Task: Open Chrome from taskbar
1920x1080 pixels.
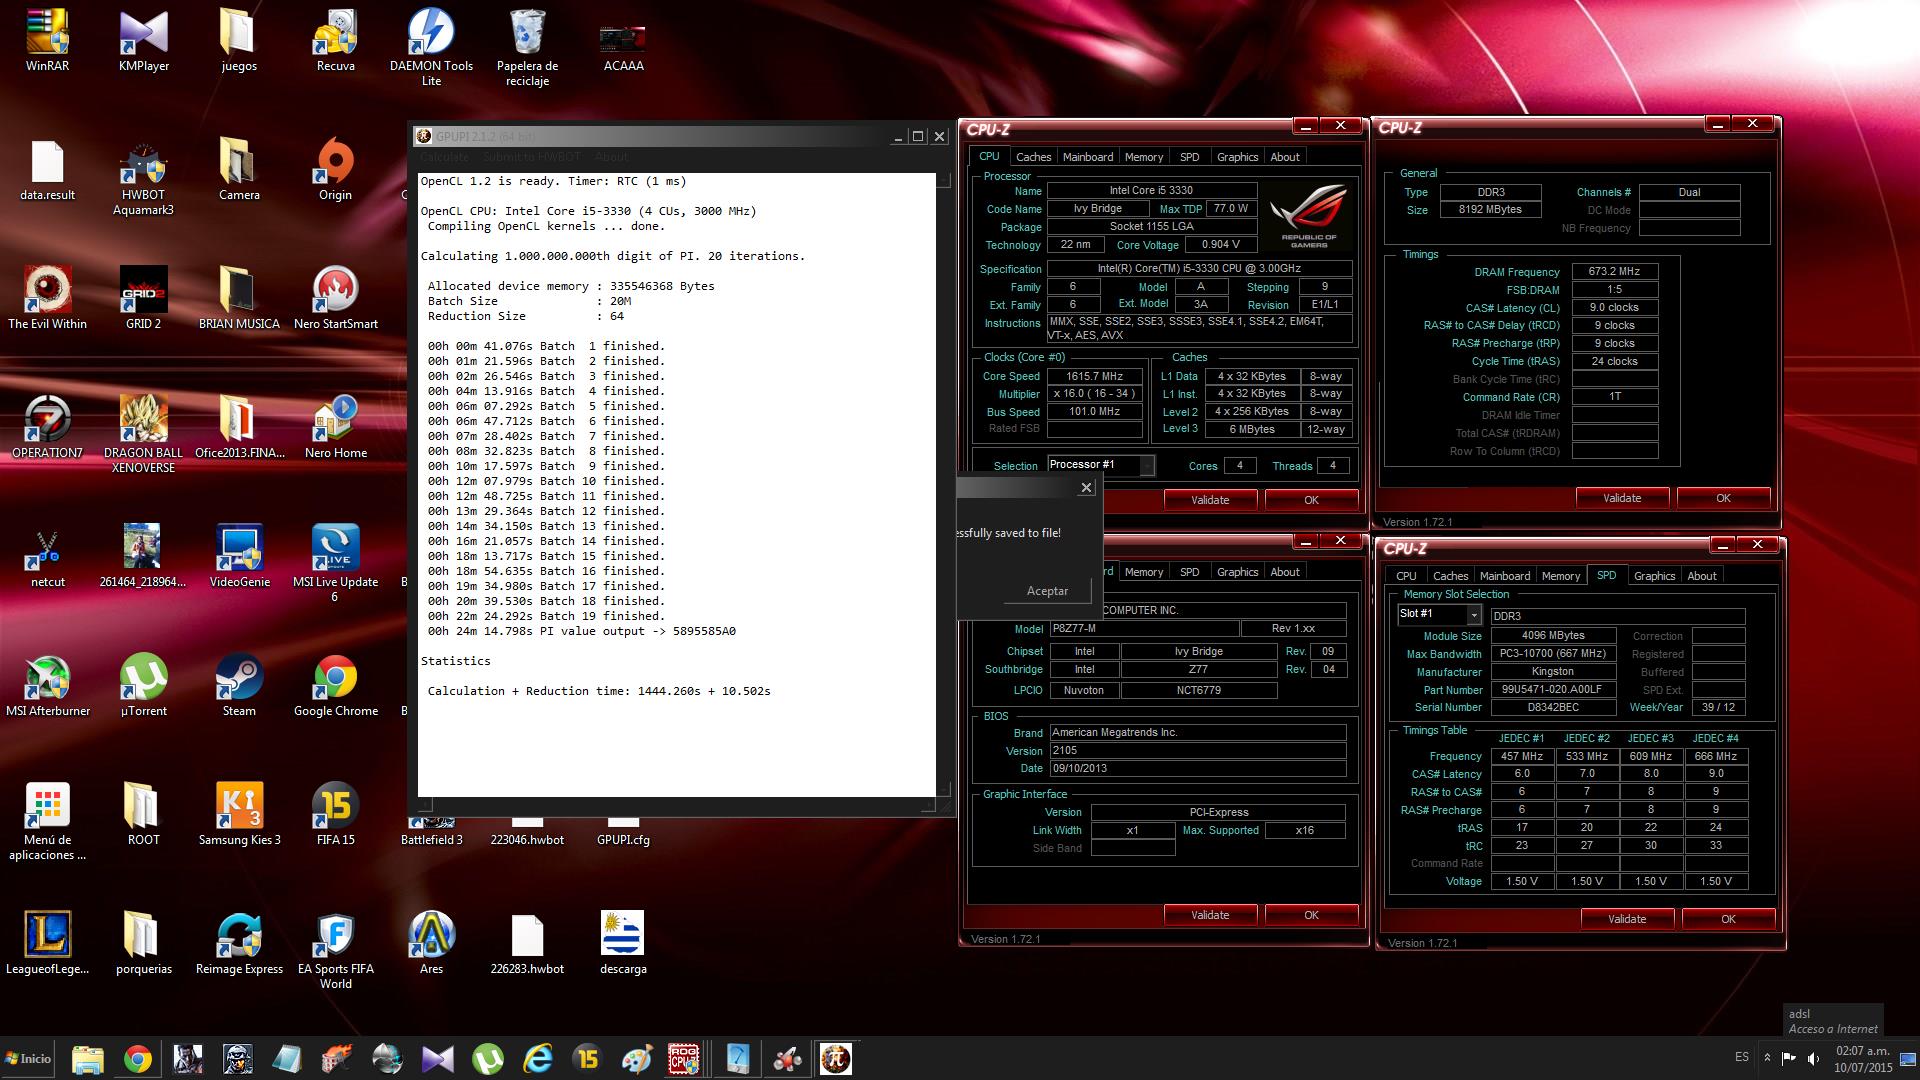Action: [138, 1058]
